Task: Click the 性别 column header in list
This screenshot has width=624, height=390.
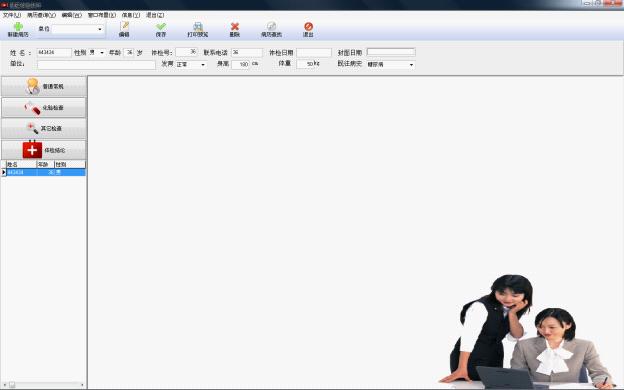Action: (70, 164)
